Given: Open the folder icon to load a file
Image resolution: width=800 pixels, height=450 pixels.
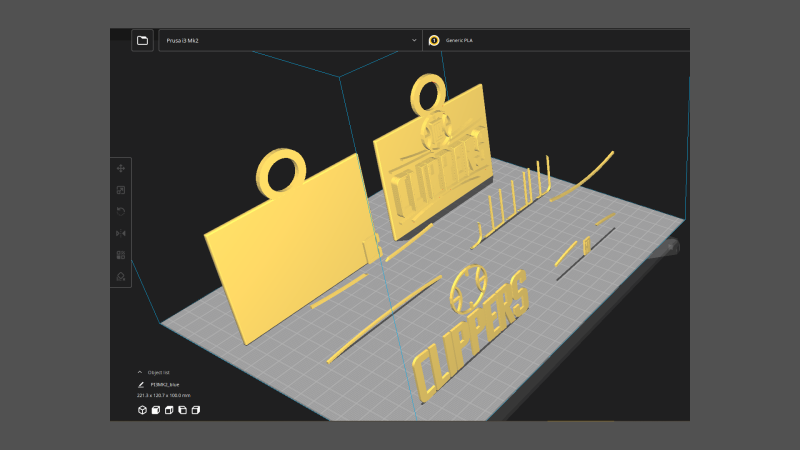Looking at the screenshot, I should click(142, 40).
